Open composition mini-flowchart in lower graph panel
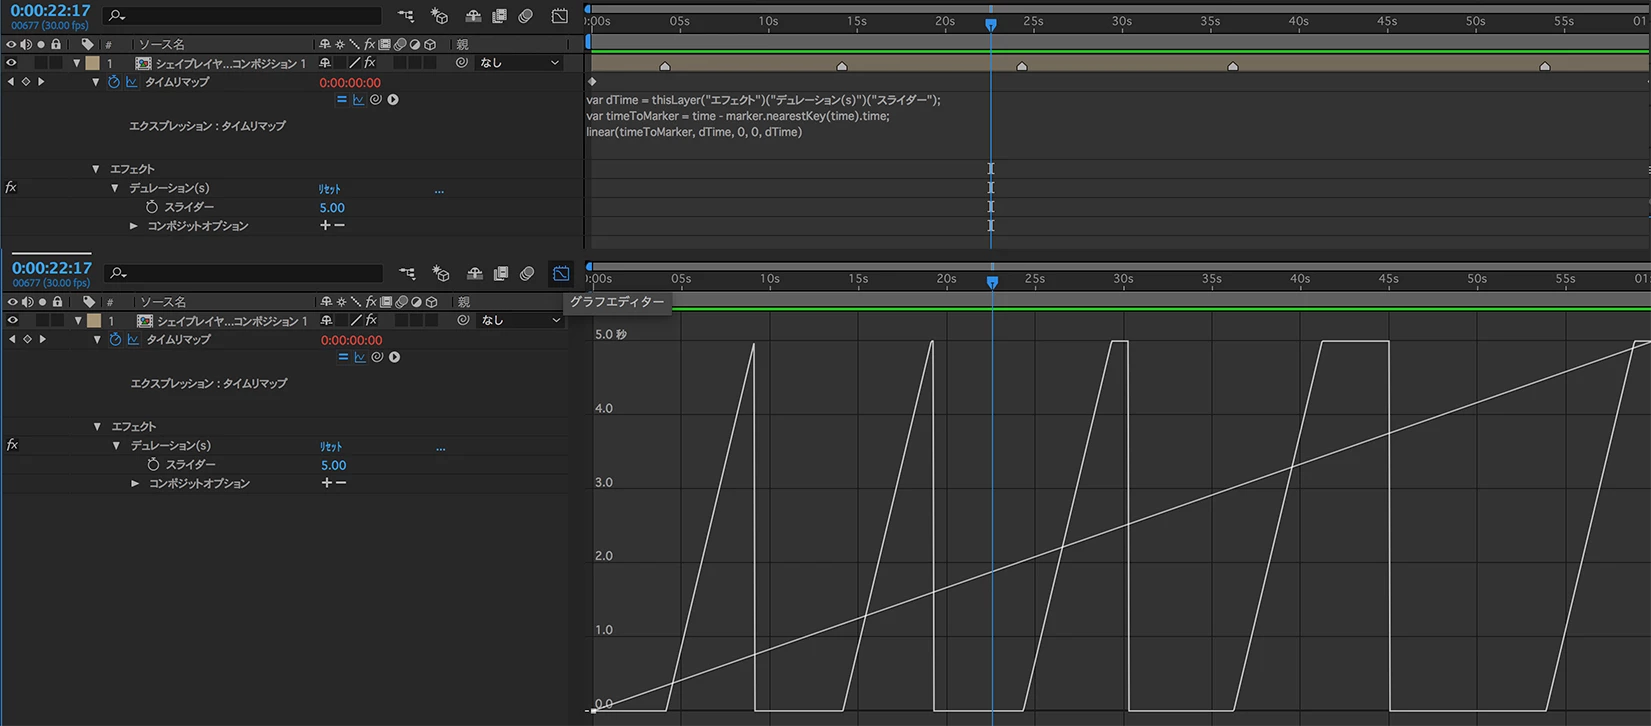 click(x=407, y=273)
